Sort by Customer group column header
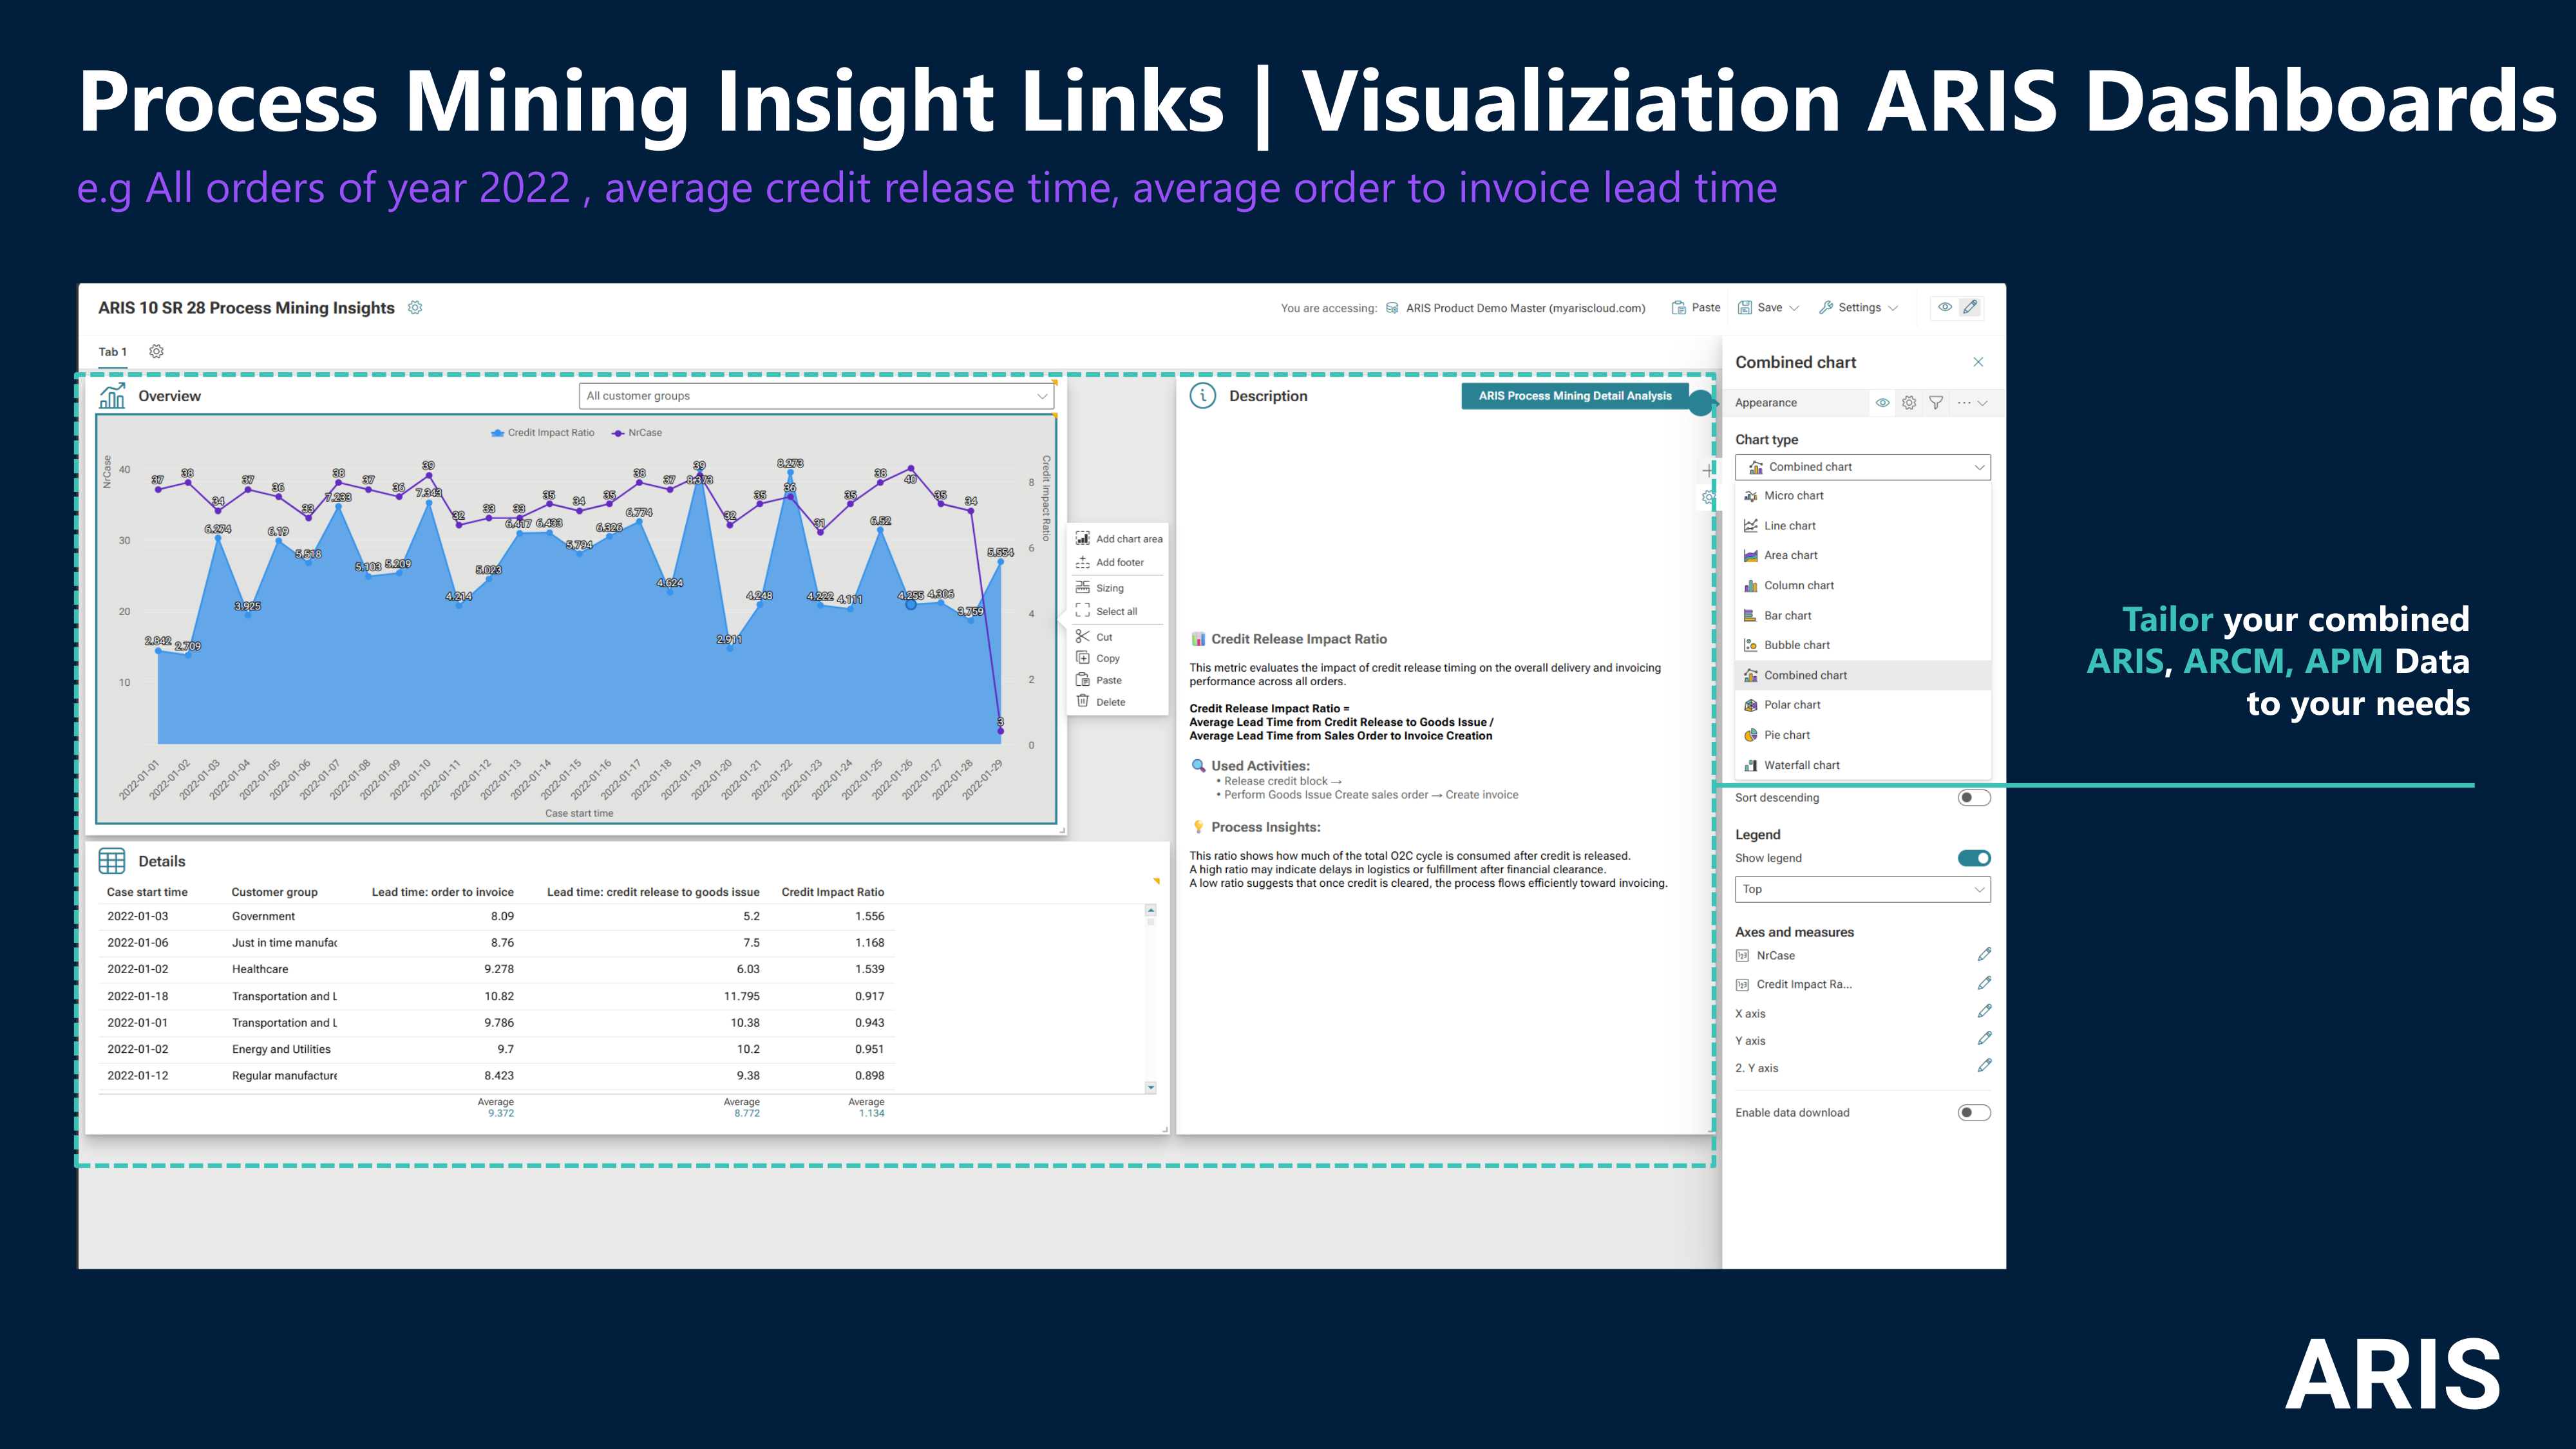 point(274,892)
